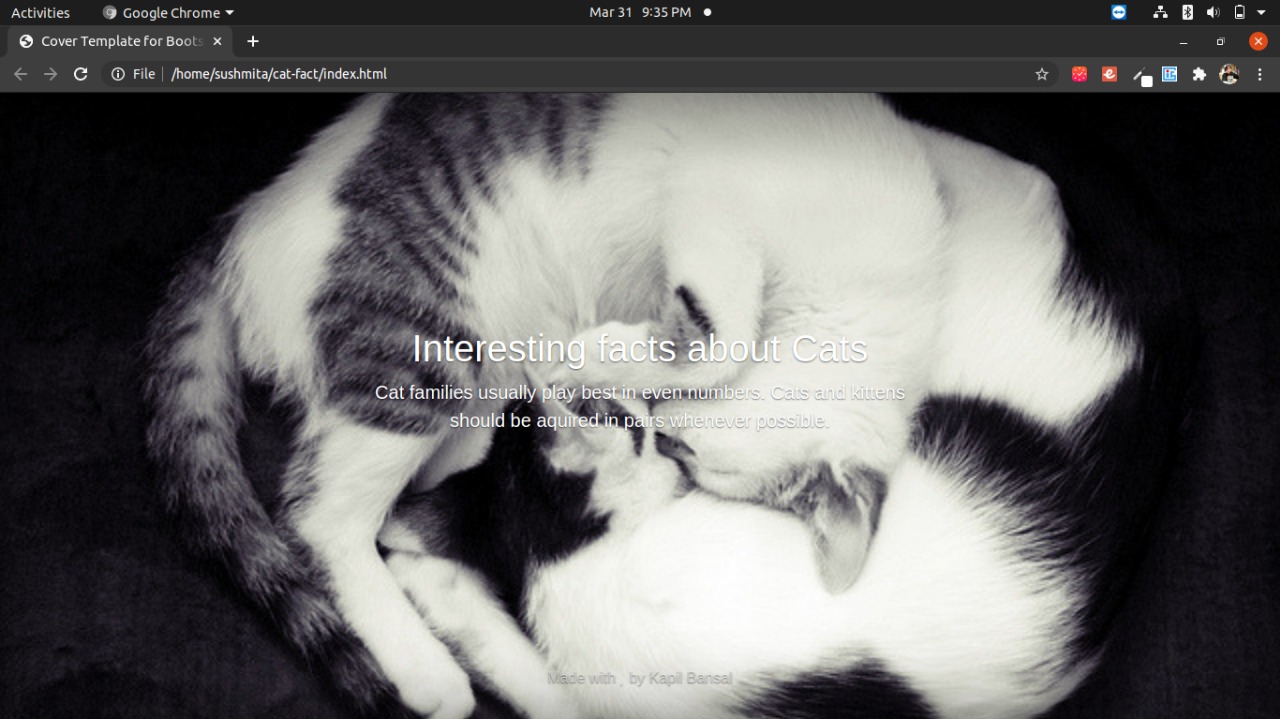1280x719 pixels.
Task: Bookmark this page with the star
Action: (1042, 73)
